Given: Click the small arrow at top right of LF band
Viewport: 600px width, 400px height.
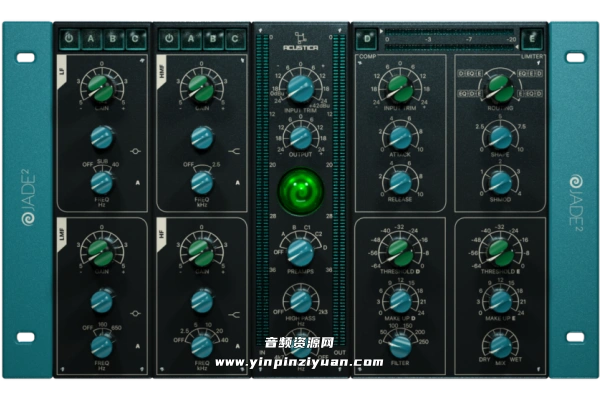Looking at the screenshot, I should pyautogui.click(x=142, y=60).
